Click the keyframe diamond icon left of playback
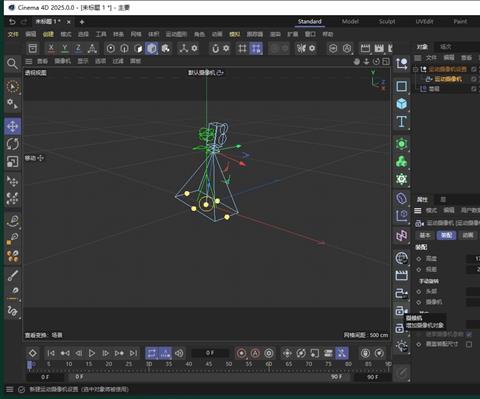 (33, 353)
